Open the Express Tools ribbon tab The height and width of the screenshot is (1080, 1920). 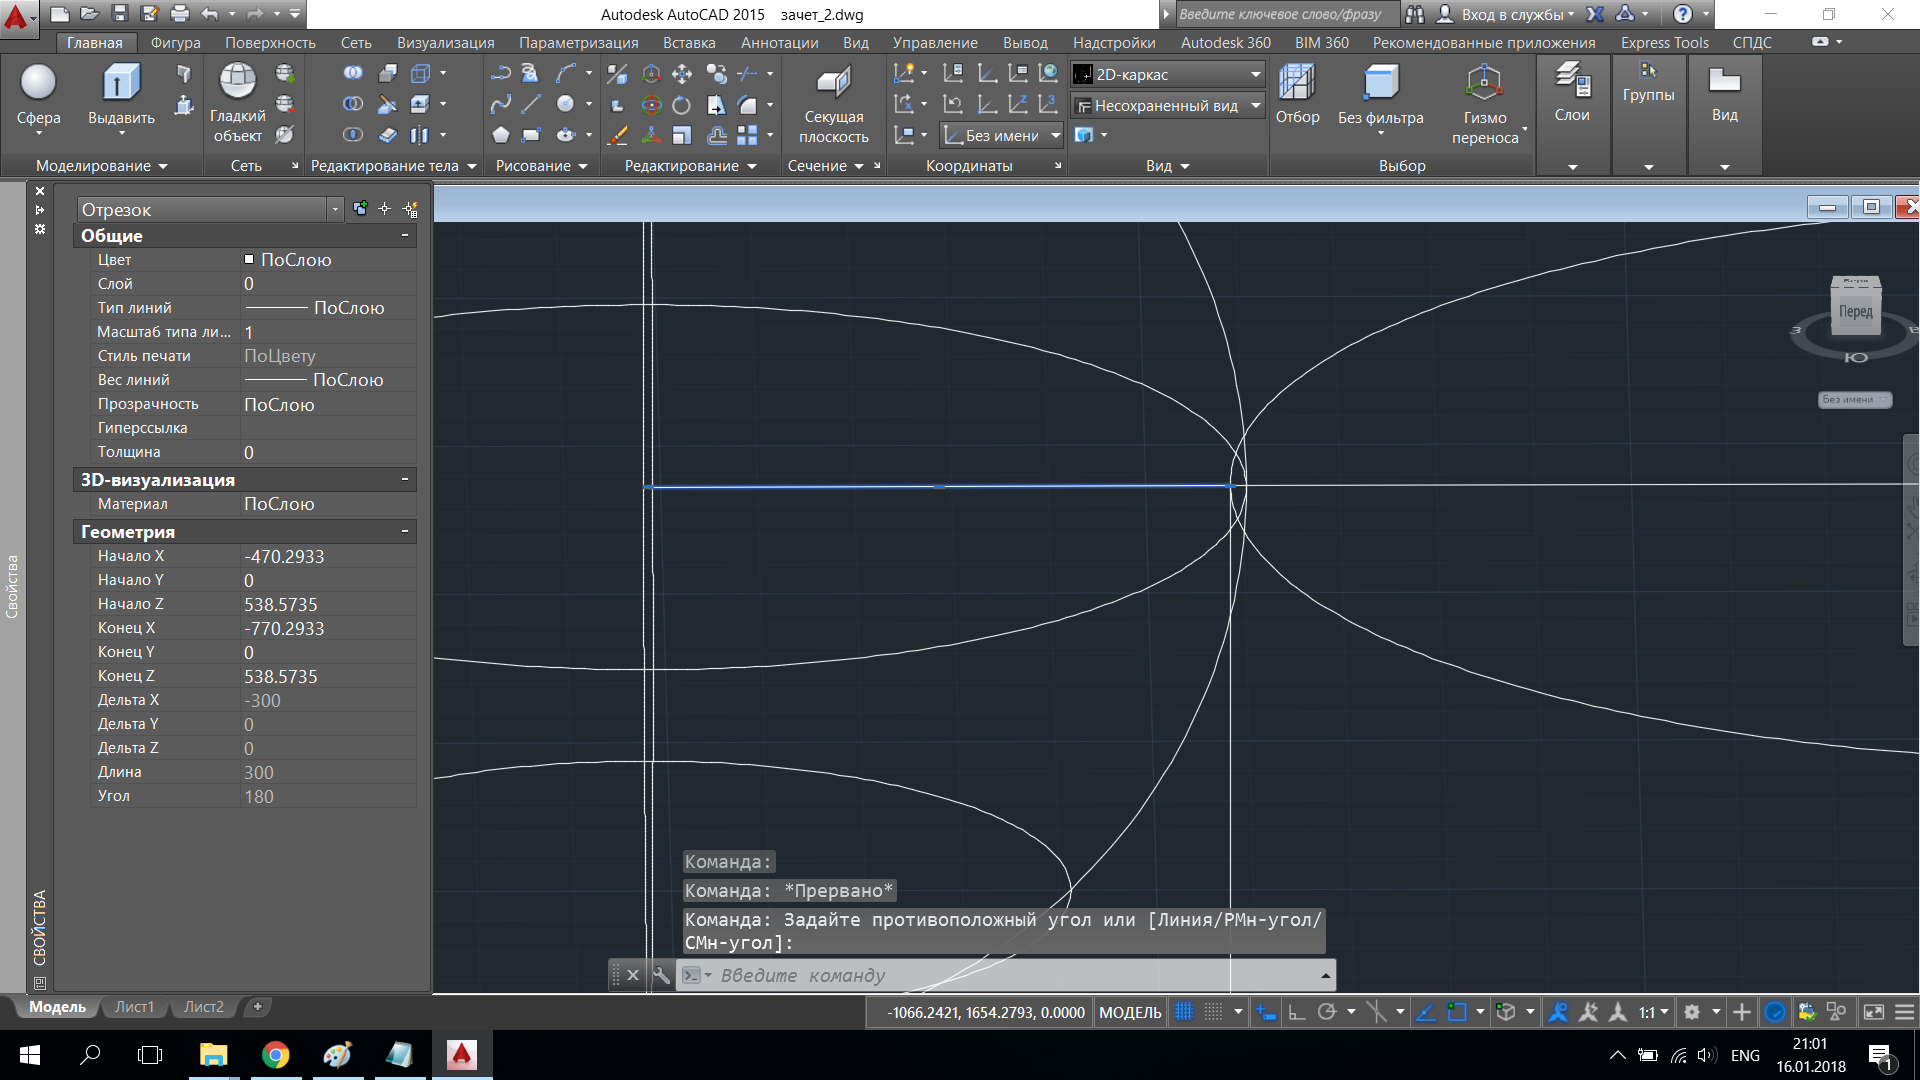coord(1664,43)
